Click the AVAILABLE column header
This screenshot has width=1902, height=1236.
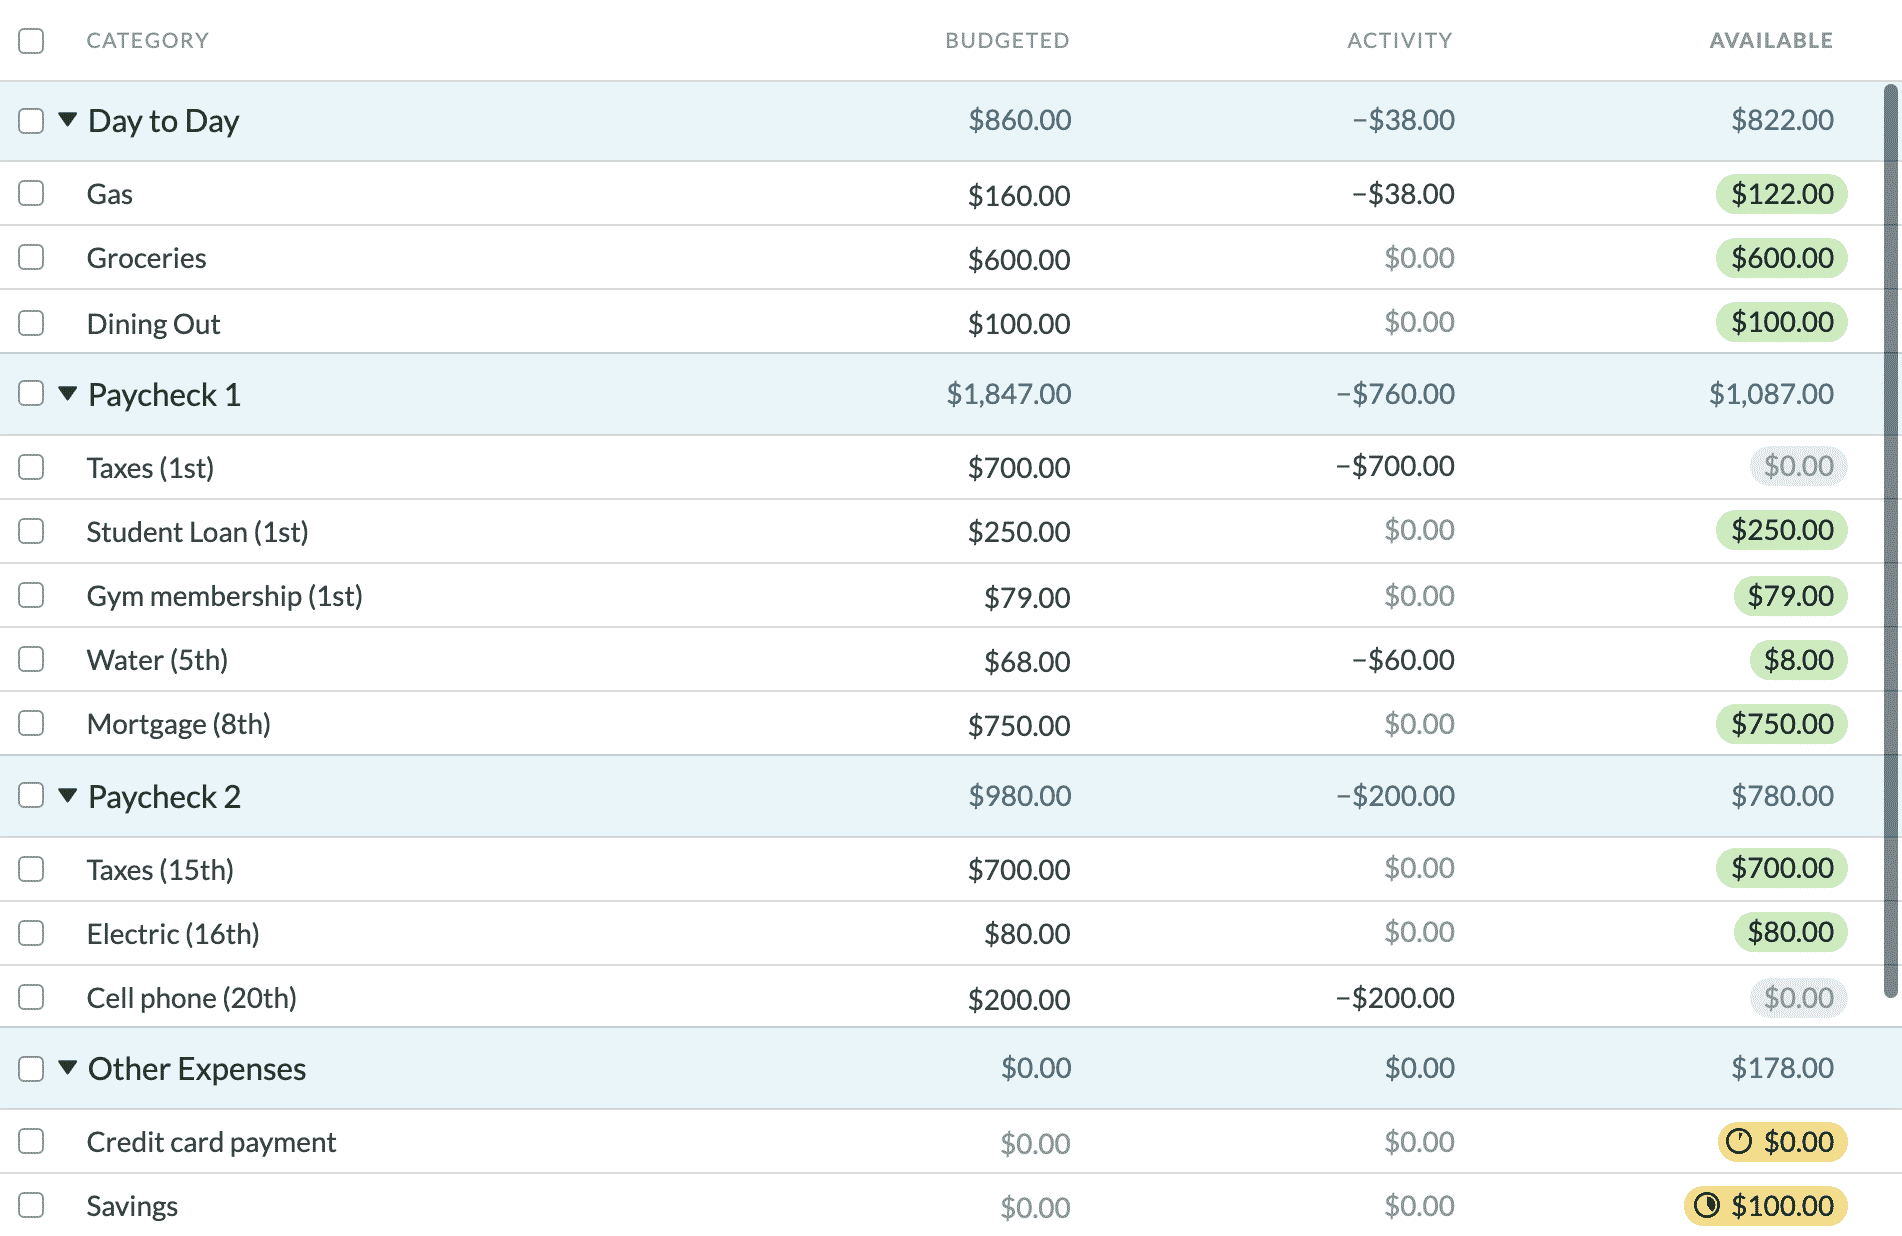pyautogui.click(x=1770, y=41)
